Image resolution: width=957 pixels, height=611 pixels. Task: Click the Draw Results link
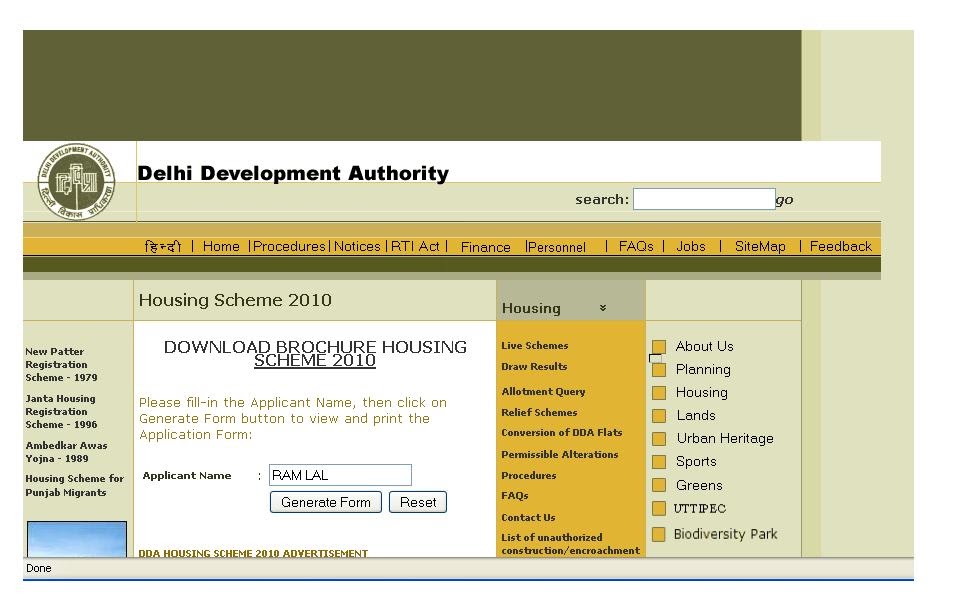point(534,366)
